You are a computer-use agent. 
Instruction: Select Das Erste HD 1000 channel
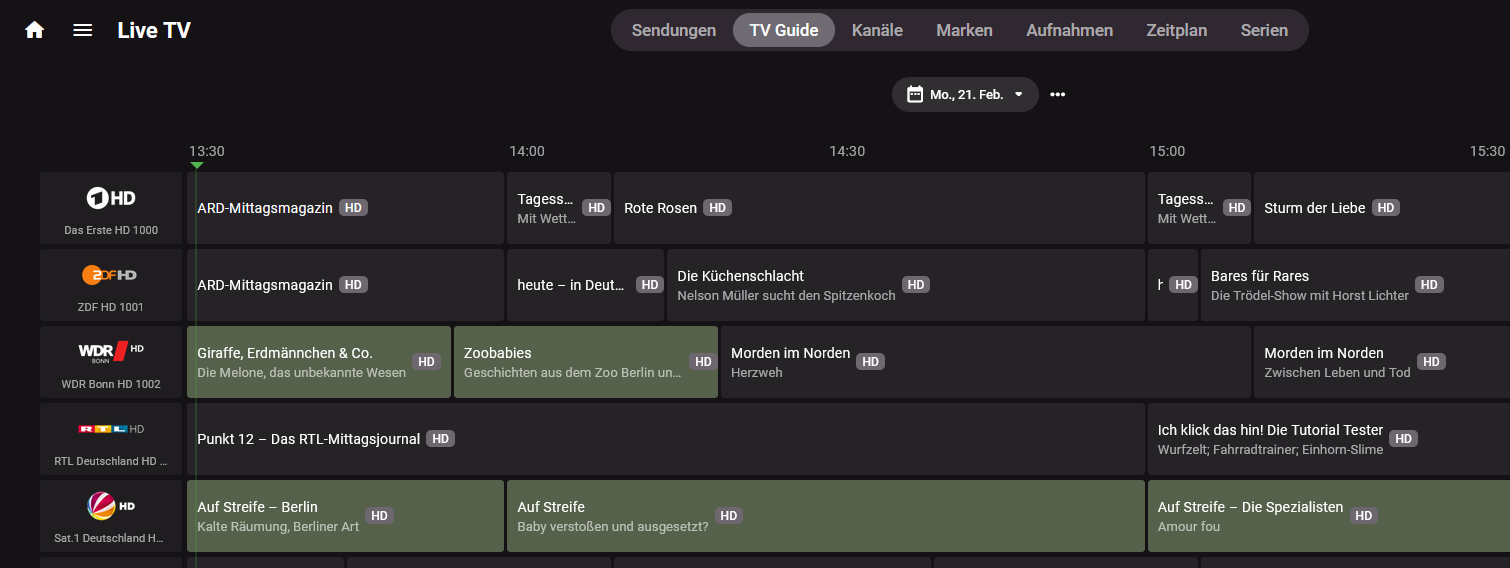(111, 208)
